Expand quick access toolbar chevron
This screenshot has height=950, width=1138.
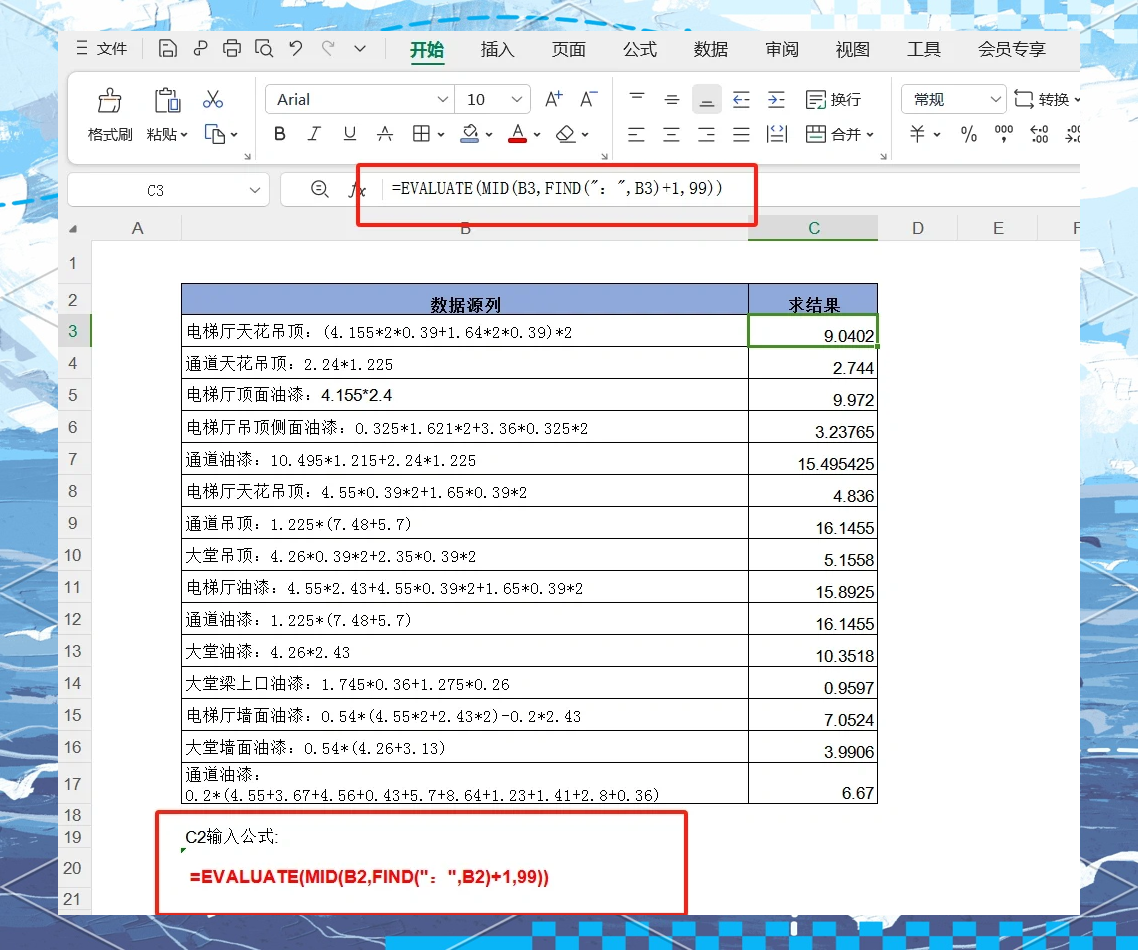coord(360,49)
